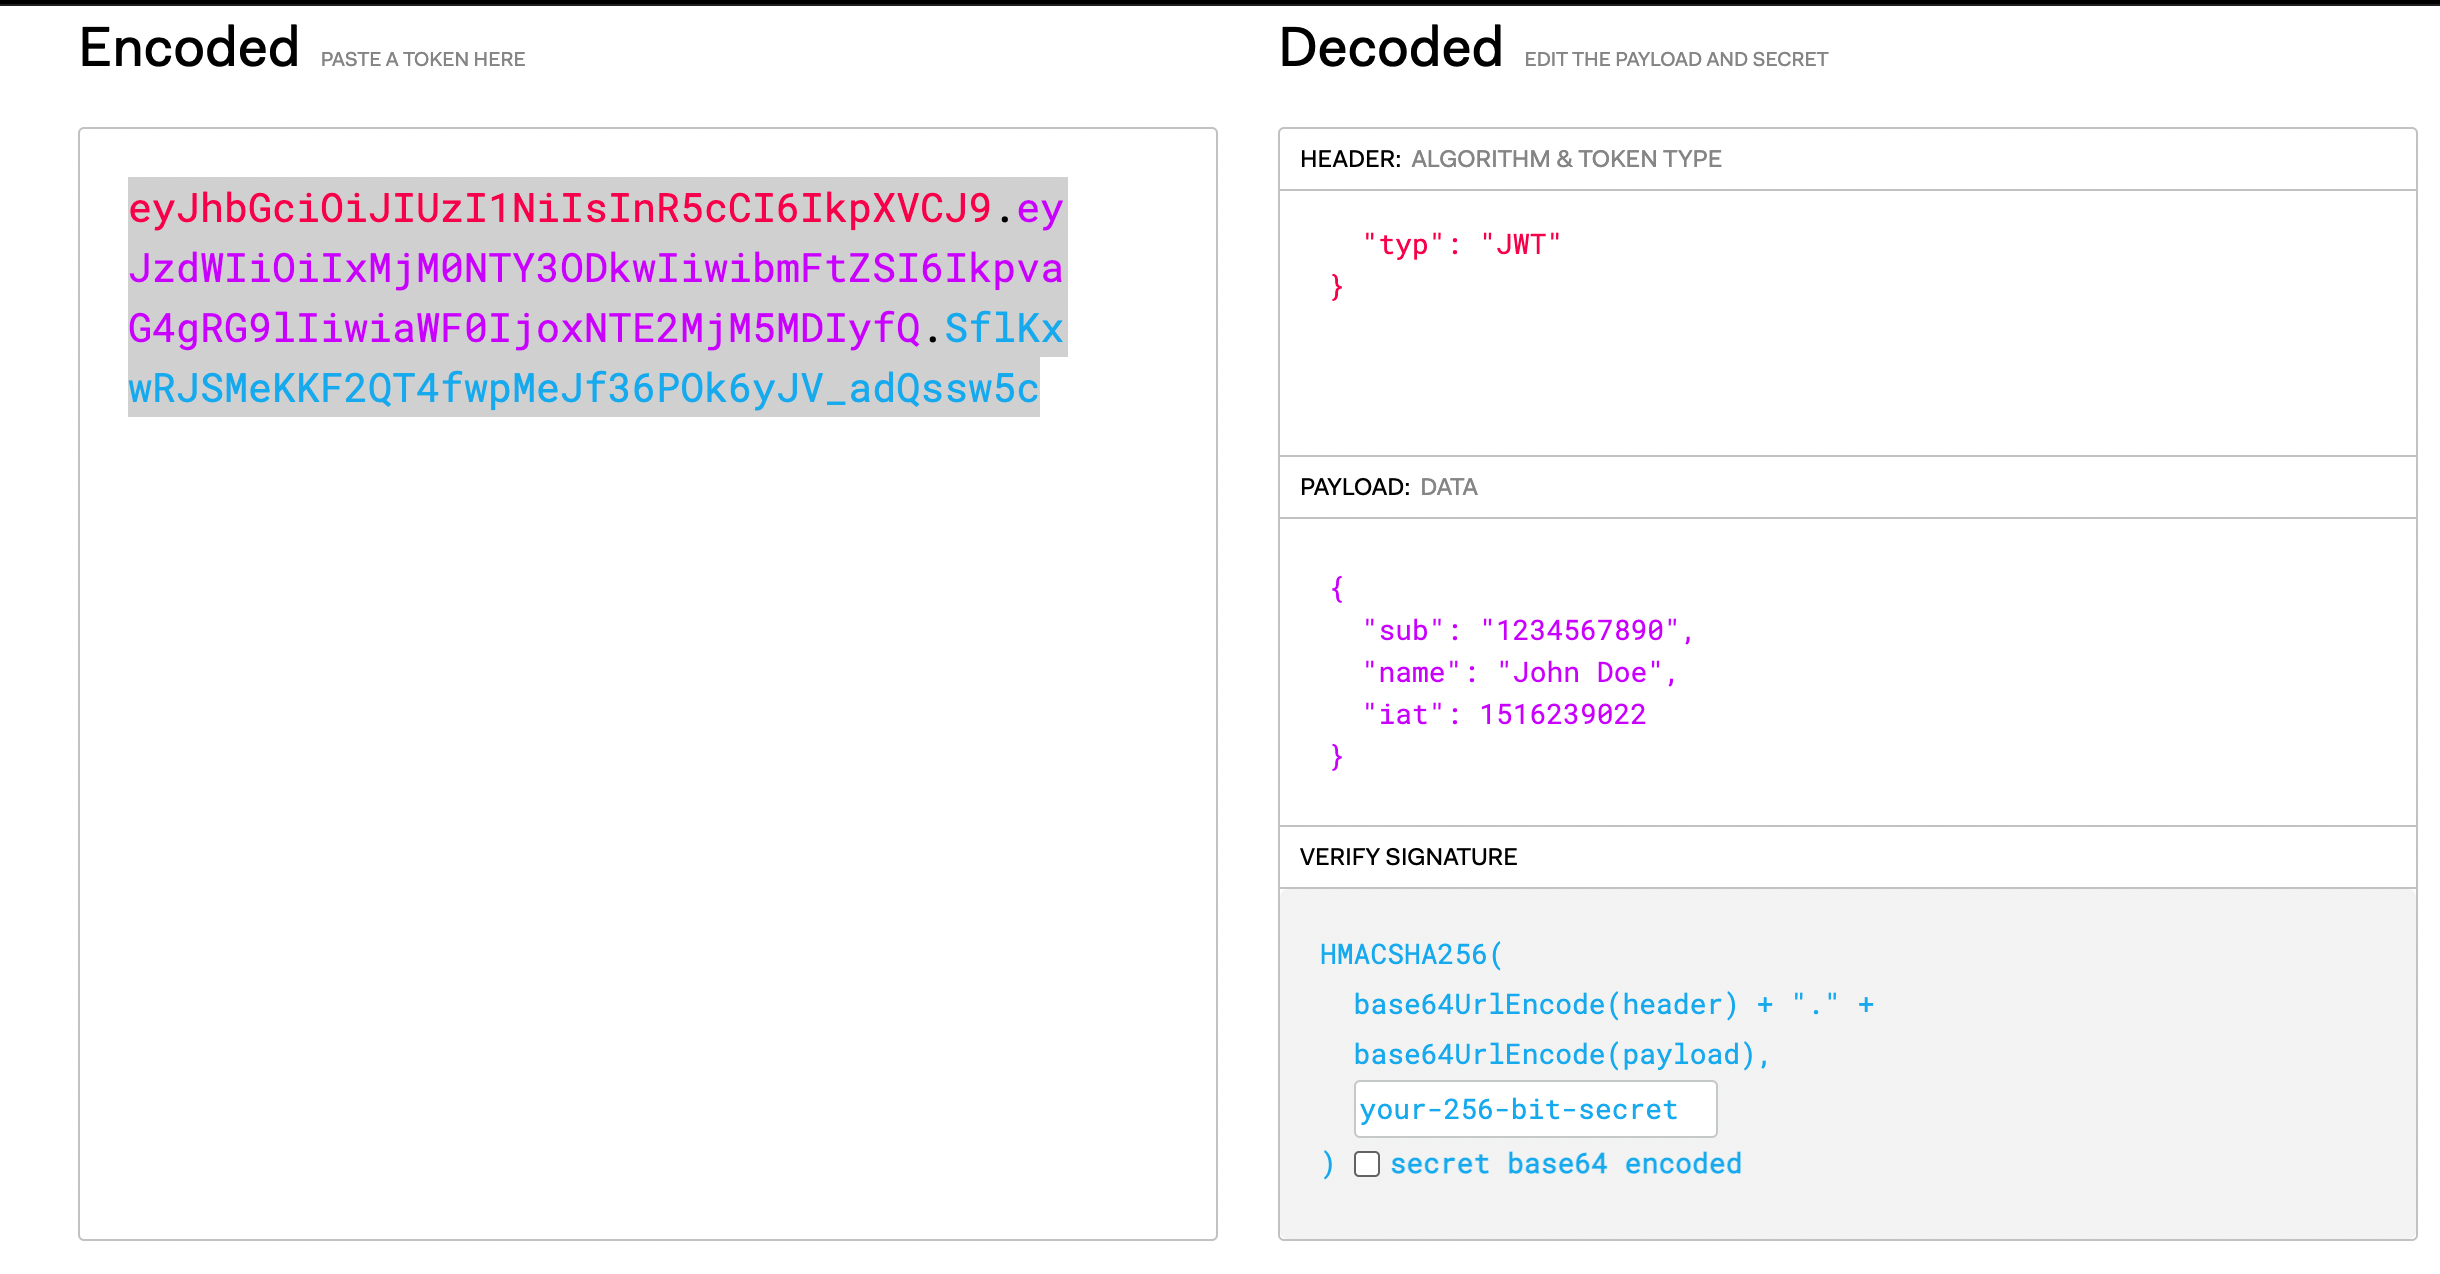The image size is (2440, 1274).
Task: Click the blue signature segment of the token
Action: click(x=583, y=389)
